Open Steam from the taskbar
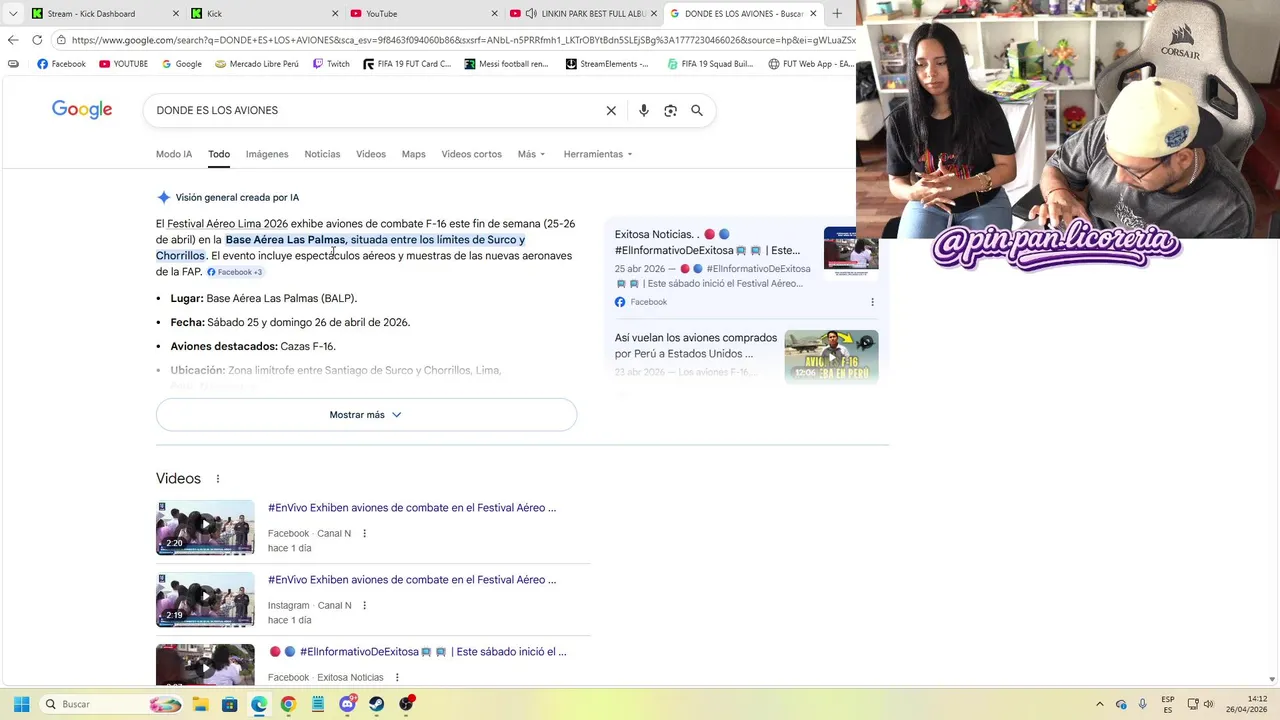 click(377, 704)
